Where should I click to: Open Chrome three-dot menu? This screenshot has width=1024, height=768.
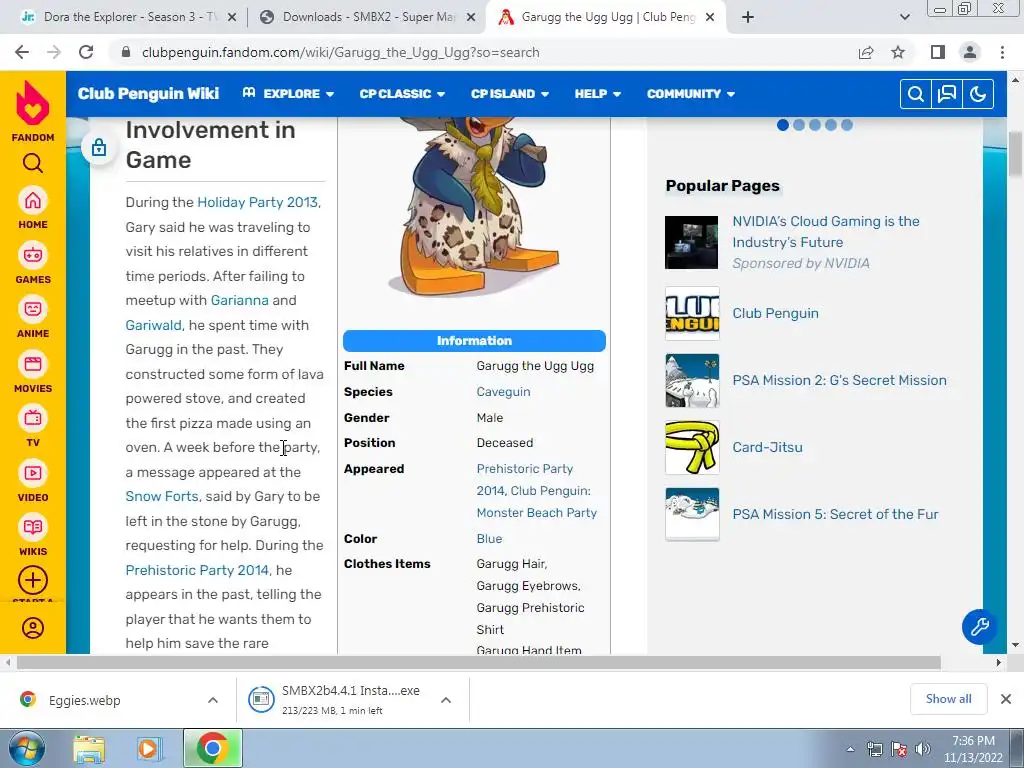(x=1002, y=52)
